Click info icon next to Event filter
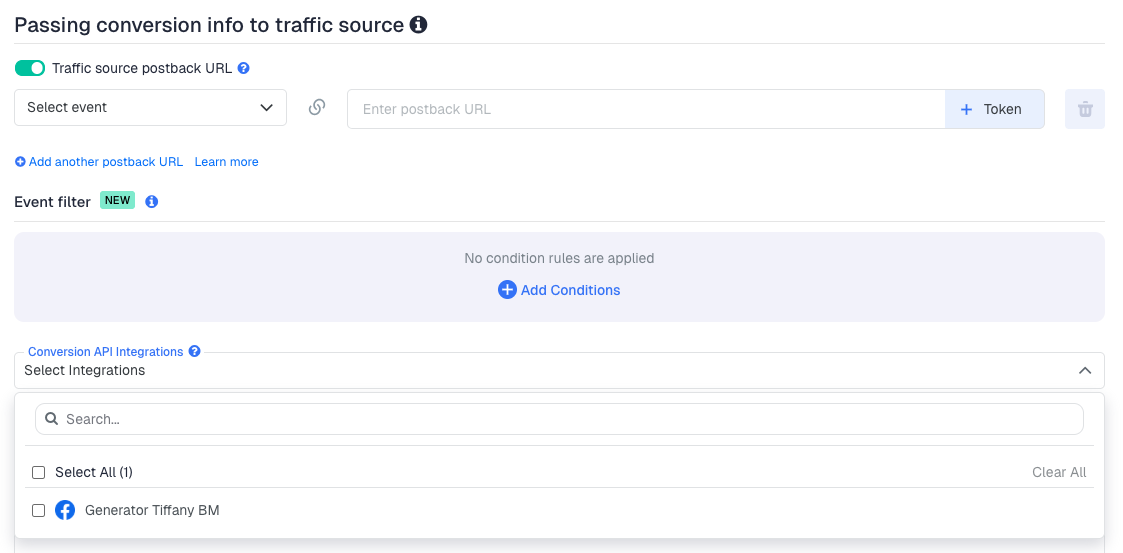 point(152,202)
